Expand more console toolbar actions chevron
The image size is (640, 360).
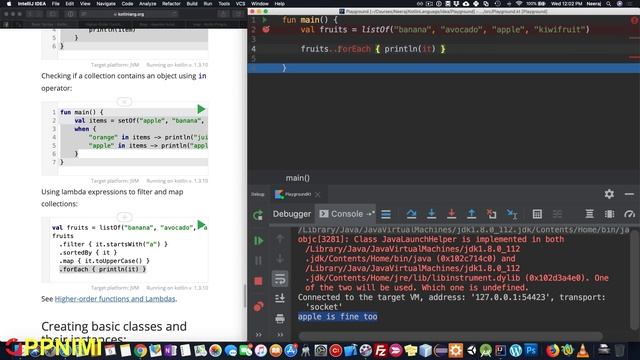pyautogui.click(x=280, y=335)
